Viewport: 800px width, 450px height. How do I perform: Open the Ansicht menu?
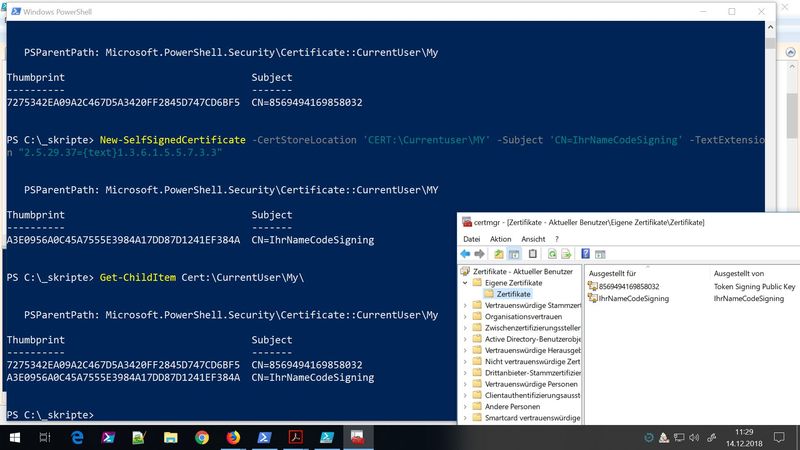point(533,239)
